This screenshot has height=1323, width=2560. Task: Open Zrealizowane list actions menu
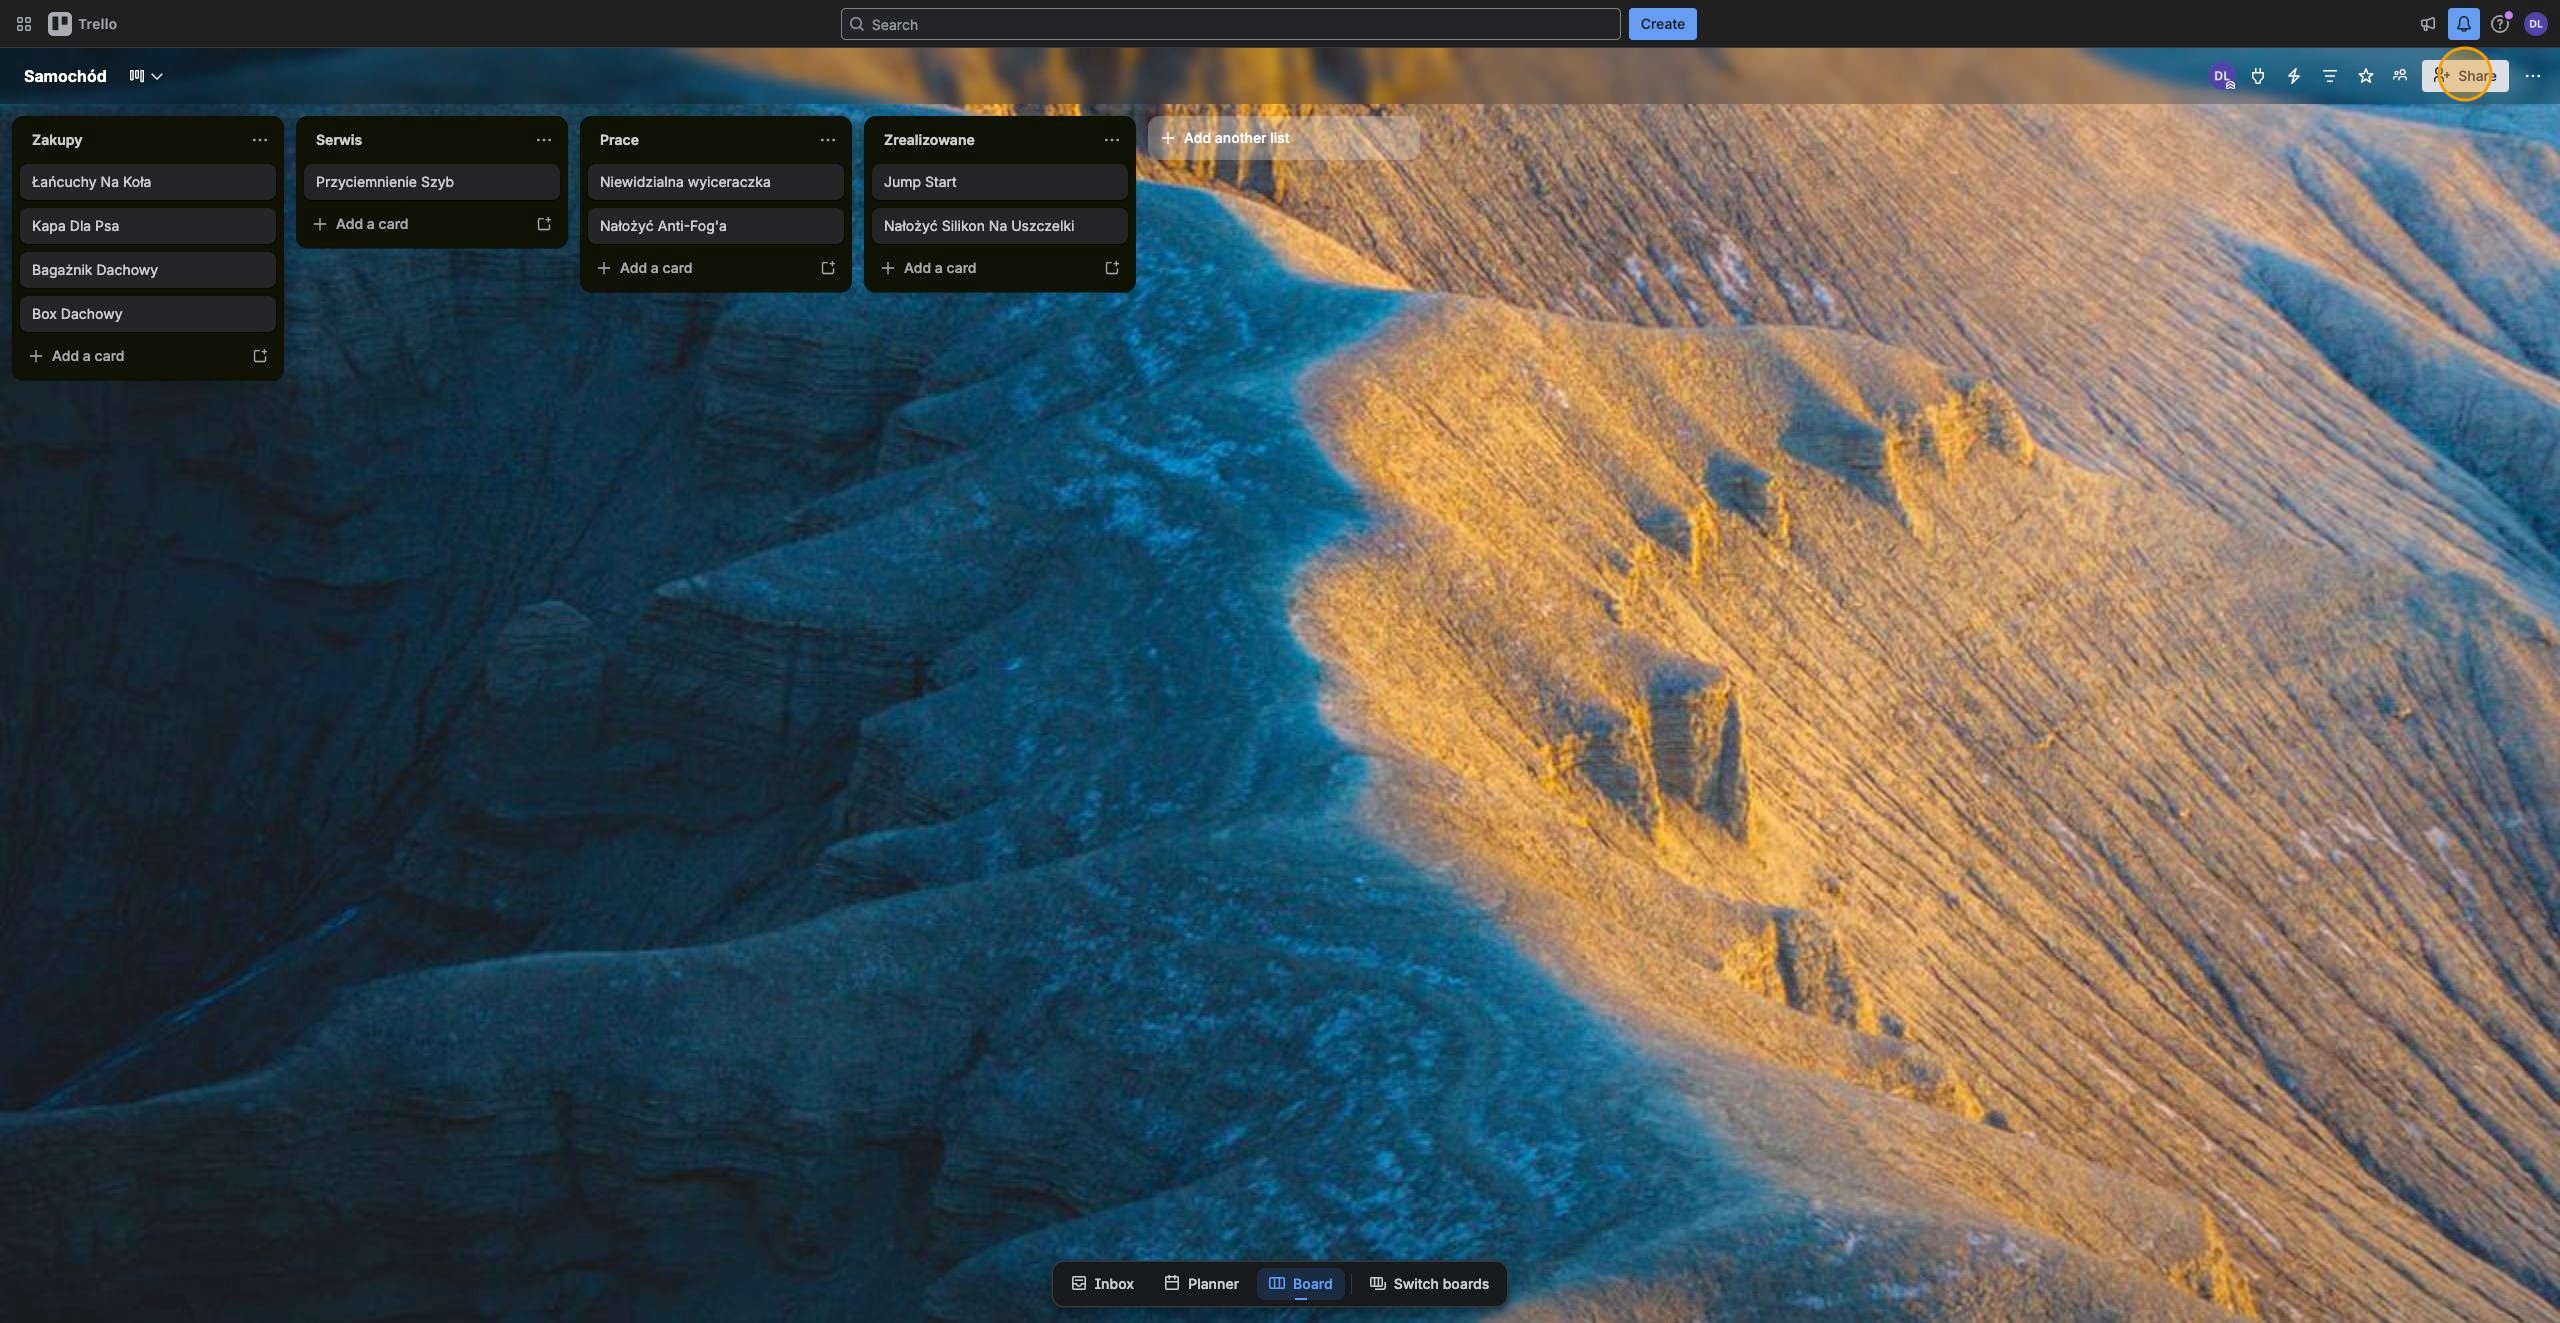[1112, 140]
